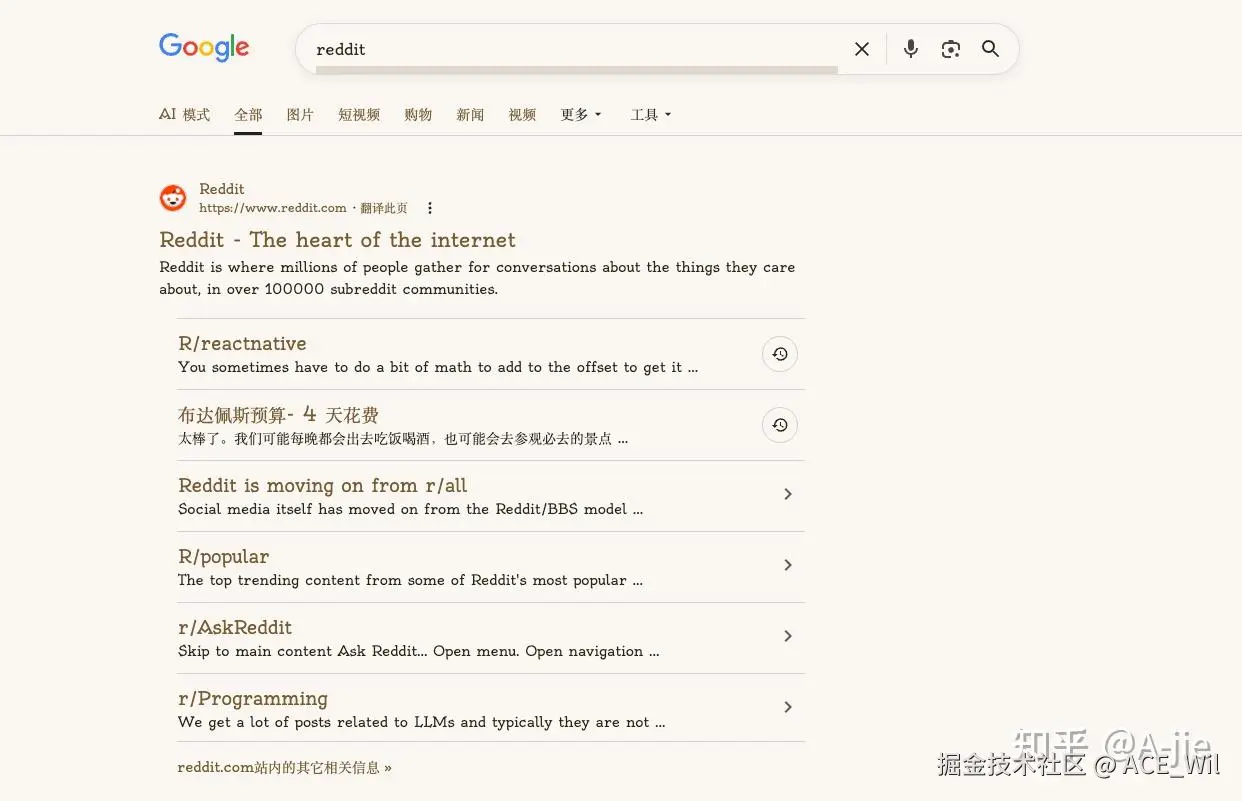Click the 翻译此页 link
Screen dimensions: 1242x801
384,208
